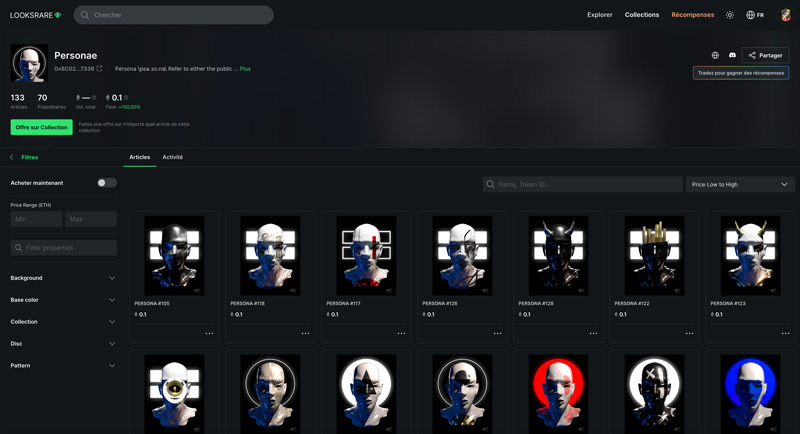Screen dimensions: 800x434
Task: Expand the Pattern filter
Action: click(63, 366)
